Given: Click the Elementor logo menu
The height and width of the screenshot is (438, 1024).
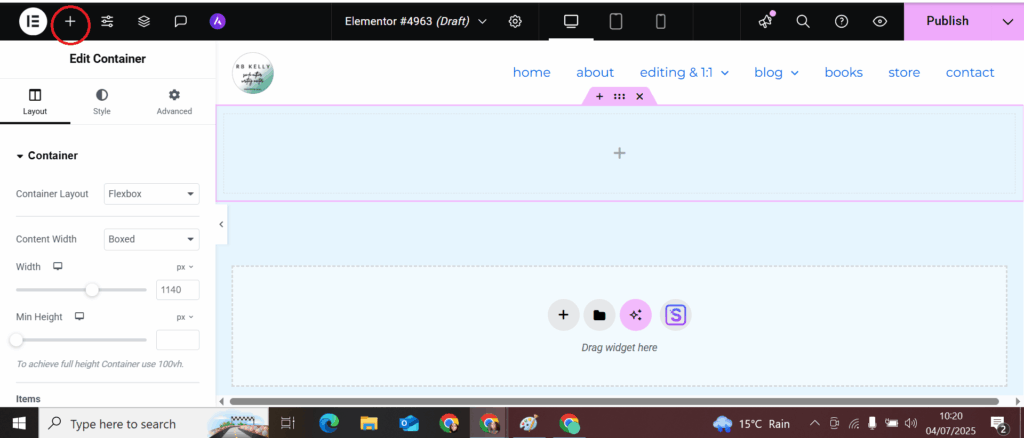Looking at the screenshot, I should click(x=33, y=22).
